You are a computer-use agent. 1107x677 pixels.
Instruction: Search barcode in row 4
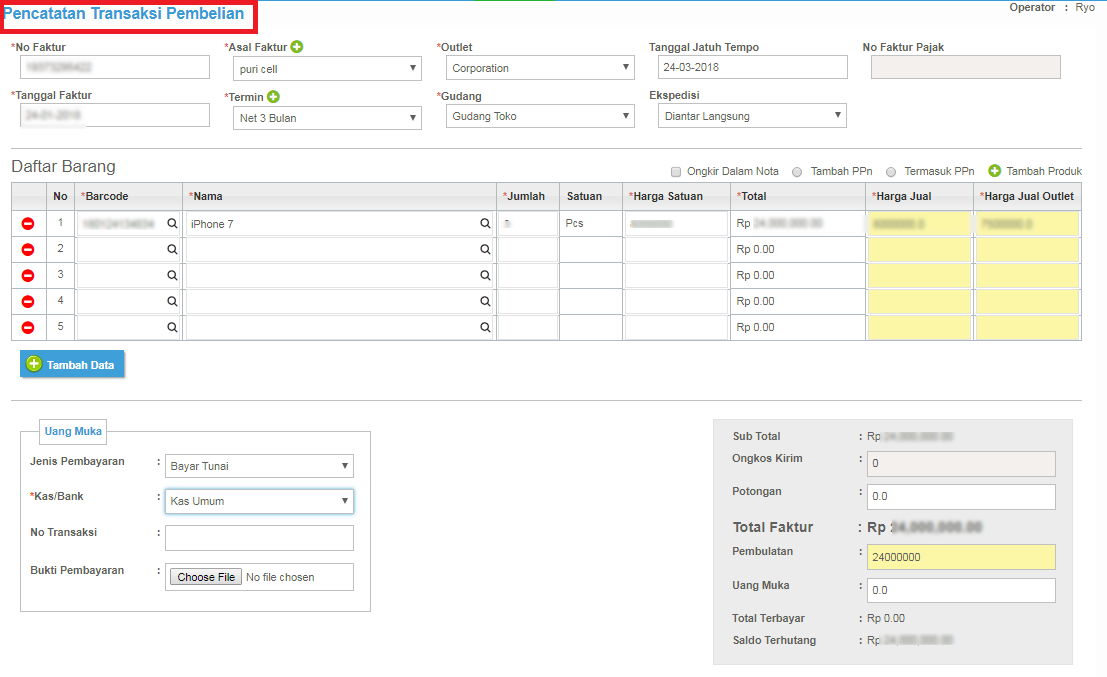pyautogui.click(x=172, y=301)
